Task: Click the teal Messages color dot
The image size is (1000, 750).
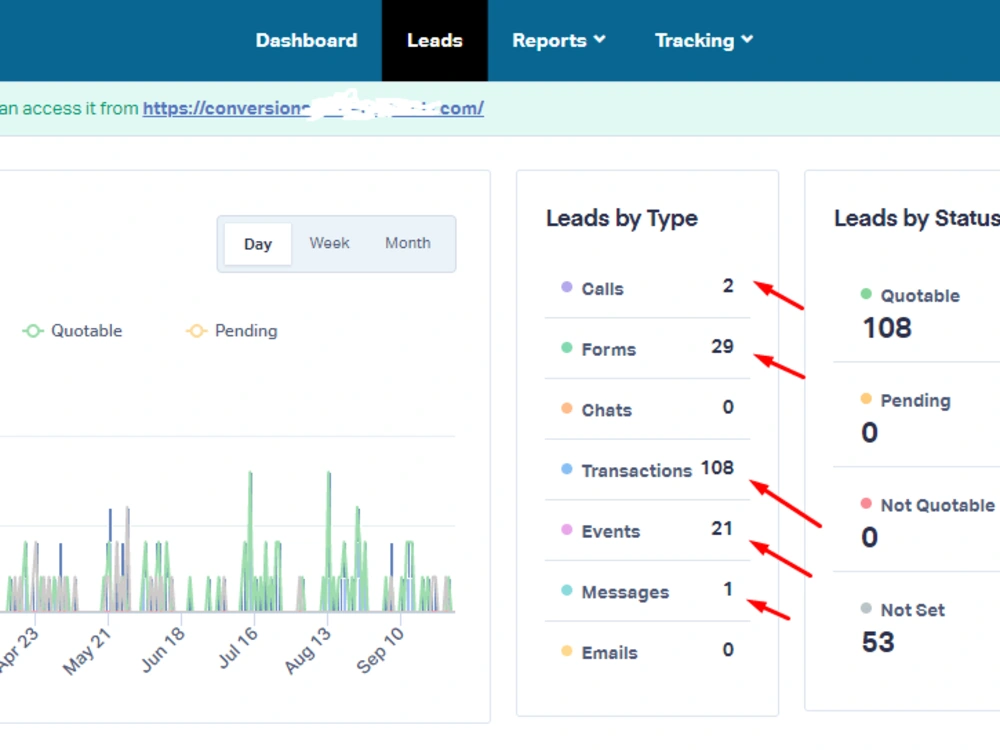Action: pyautogui.click(x=566, y=590)
